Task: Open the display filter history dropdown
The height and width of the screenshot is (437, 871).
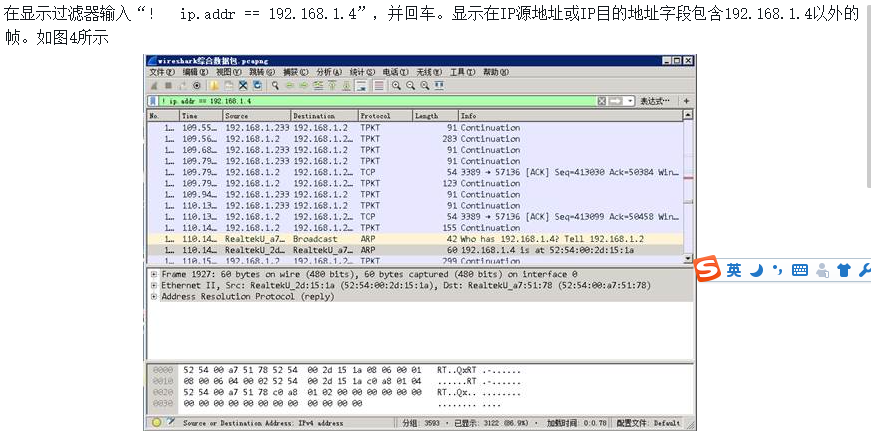Action: click(x=629, y=101)
